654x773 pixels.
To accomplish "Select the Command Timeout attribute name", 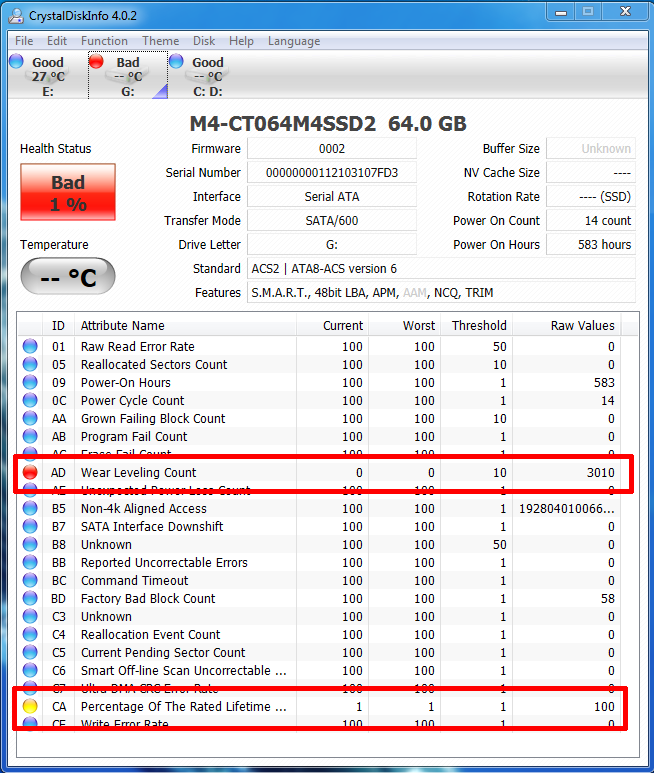I will [135, 580].
